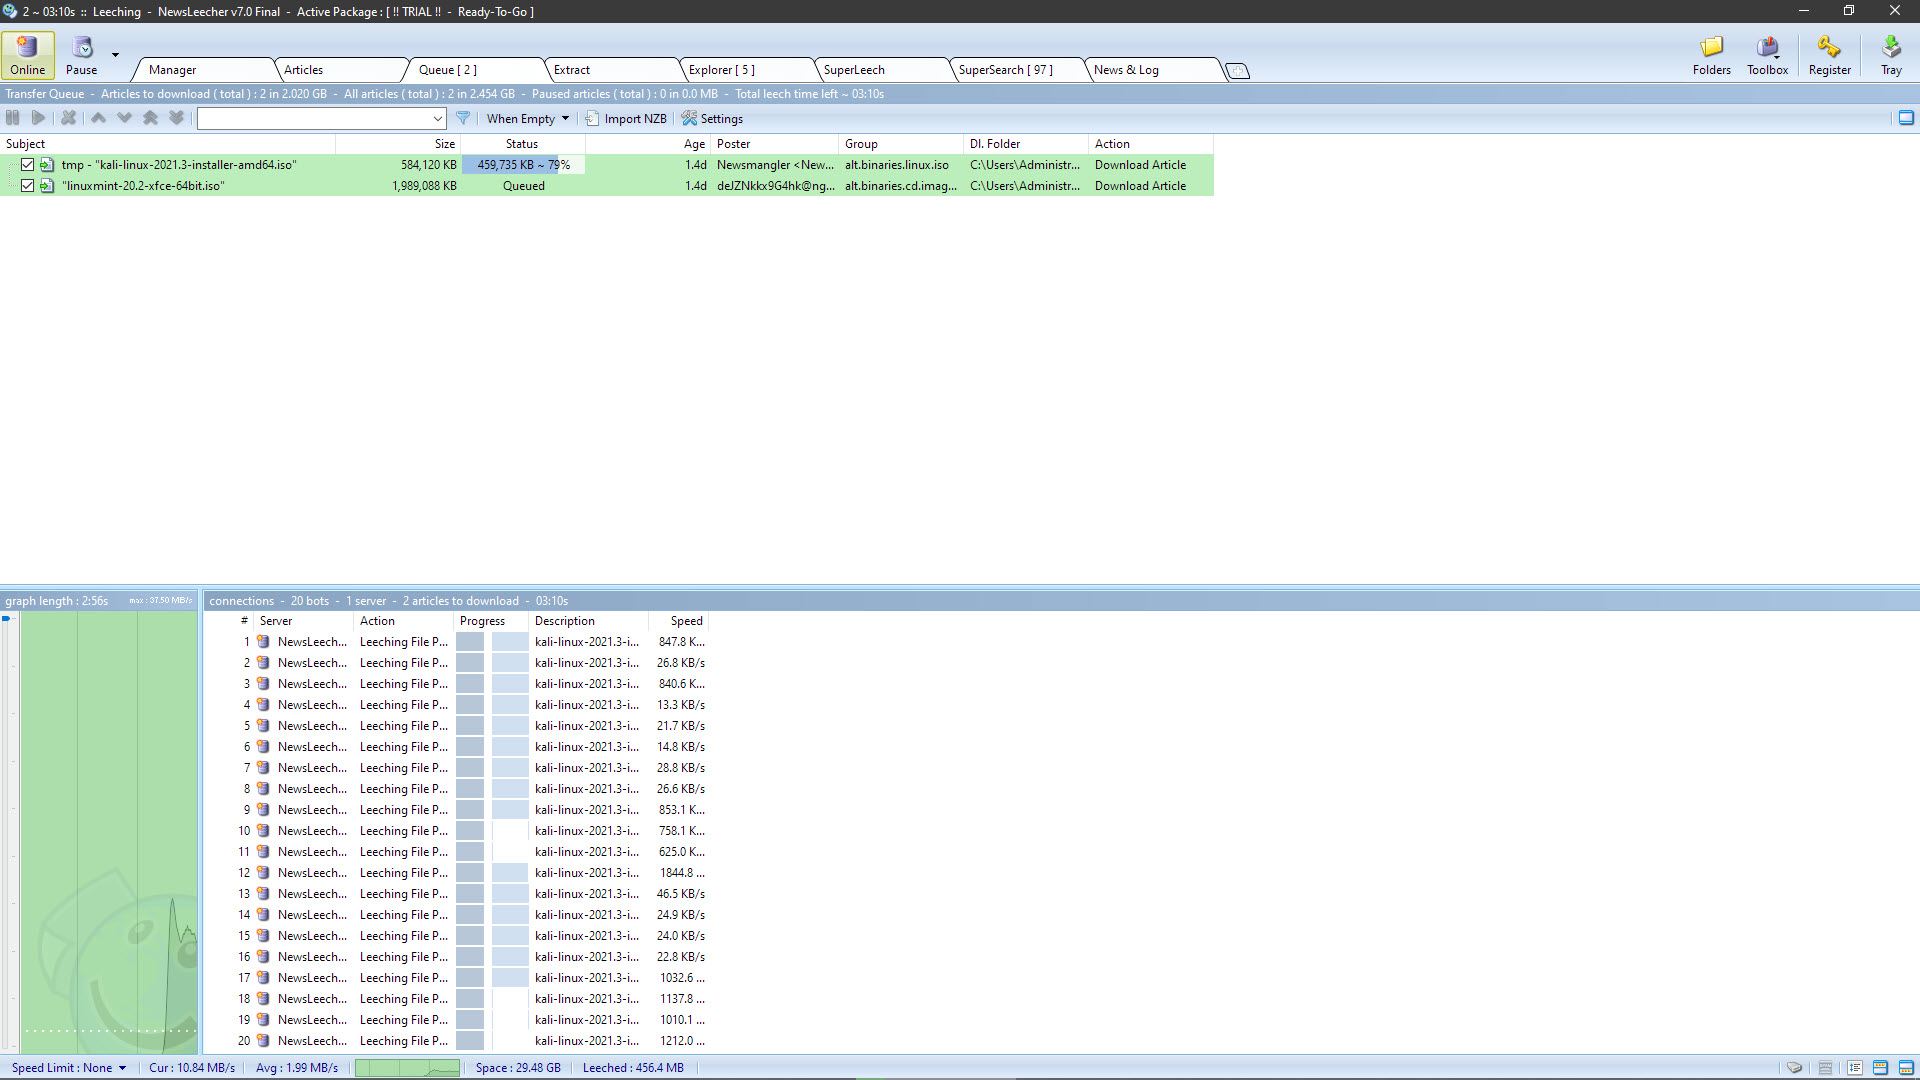Select connection bot number 1 row
This screenshot has height=1080, width=1920.
456,642
